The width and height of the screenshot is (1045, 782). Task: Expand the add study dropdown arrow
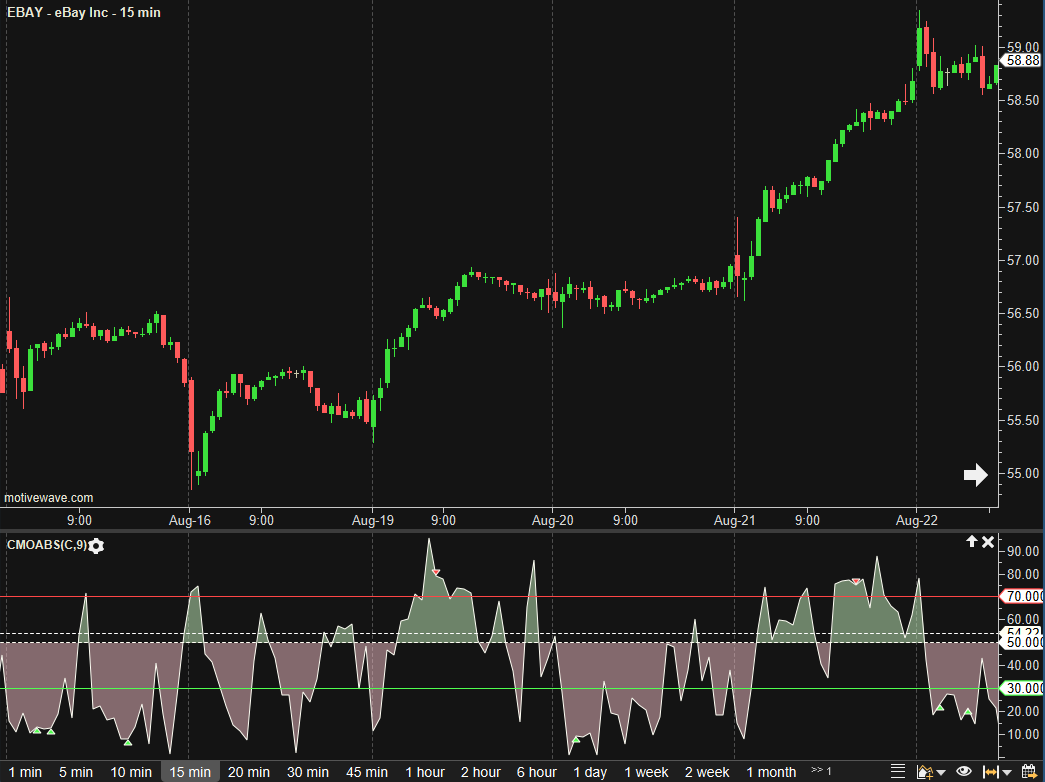(x=941, y=772)
